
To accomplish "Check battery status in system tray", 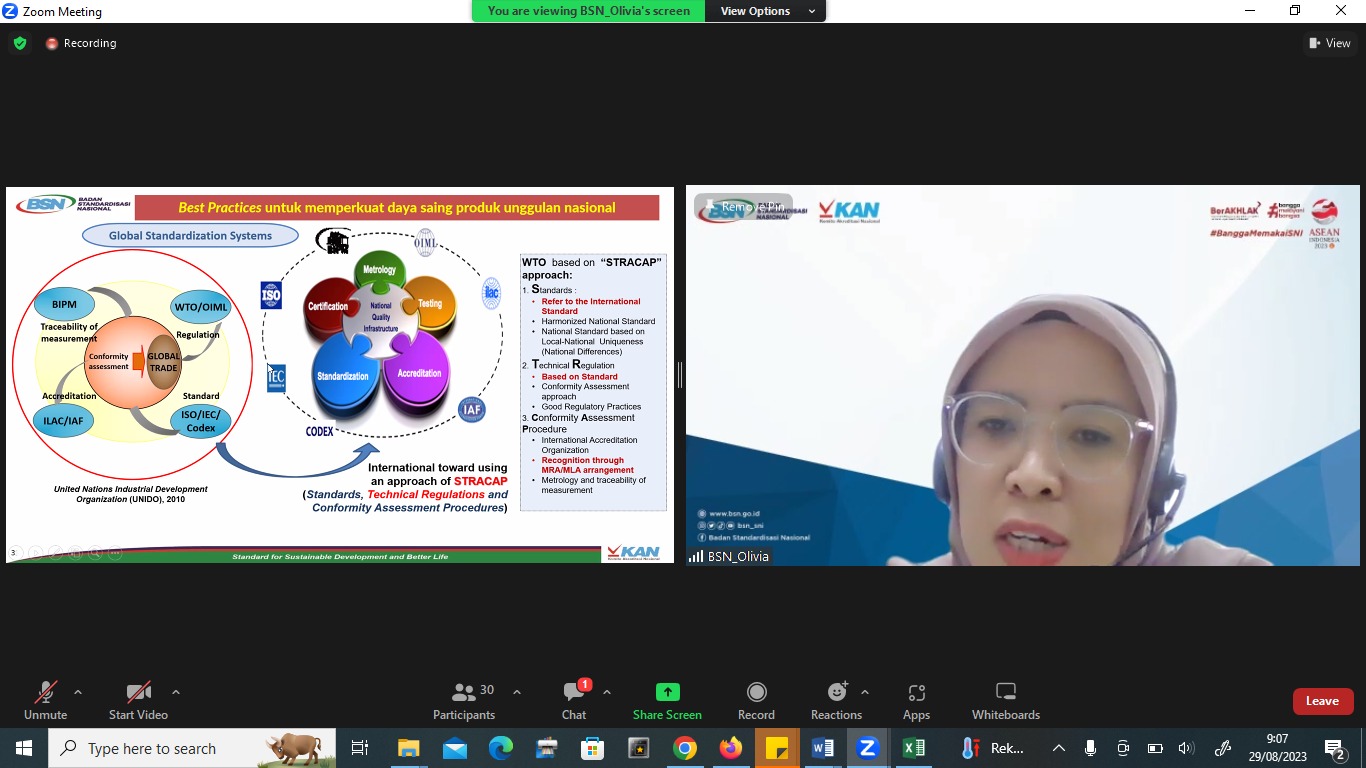I will (1155, 748).
